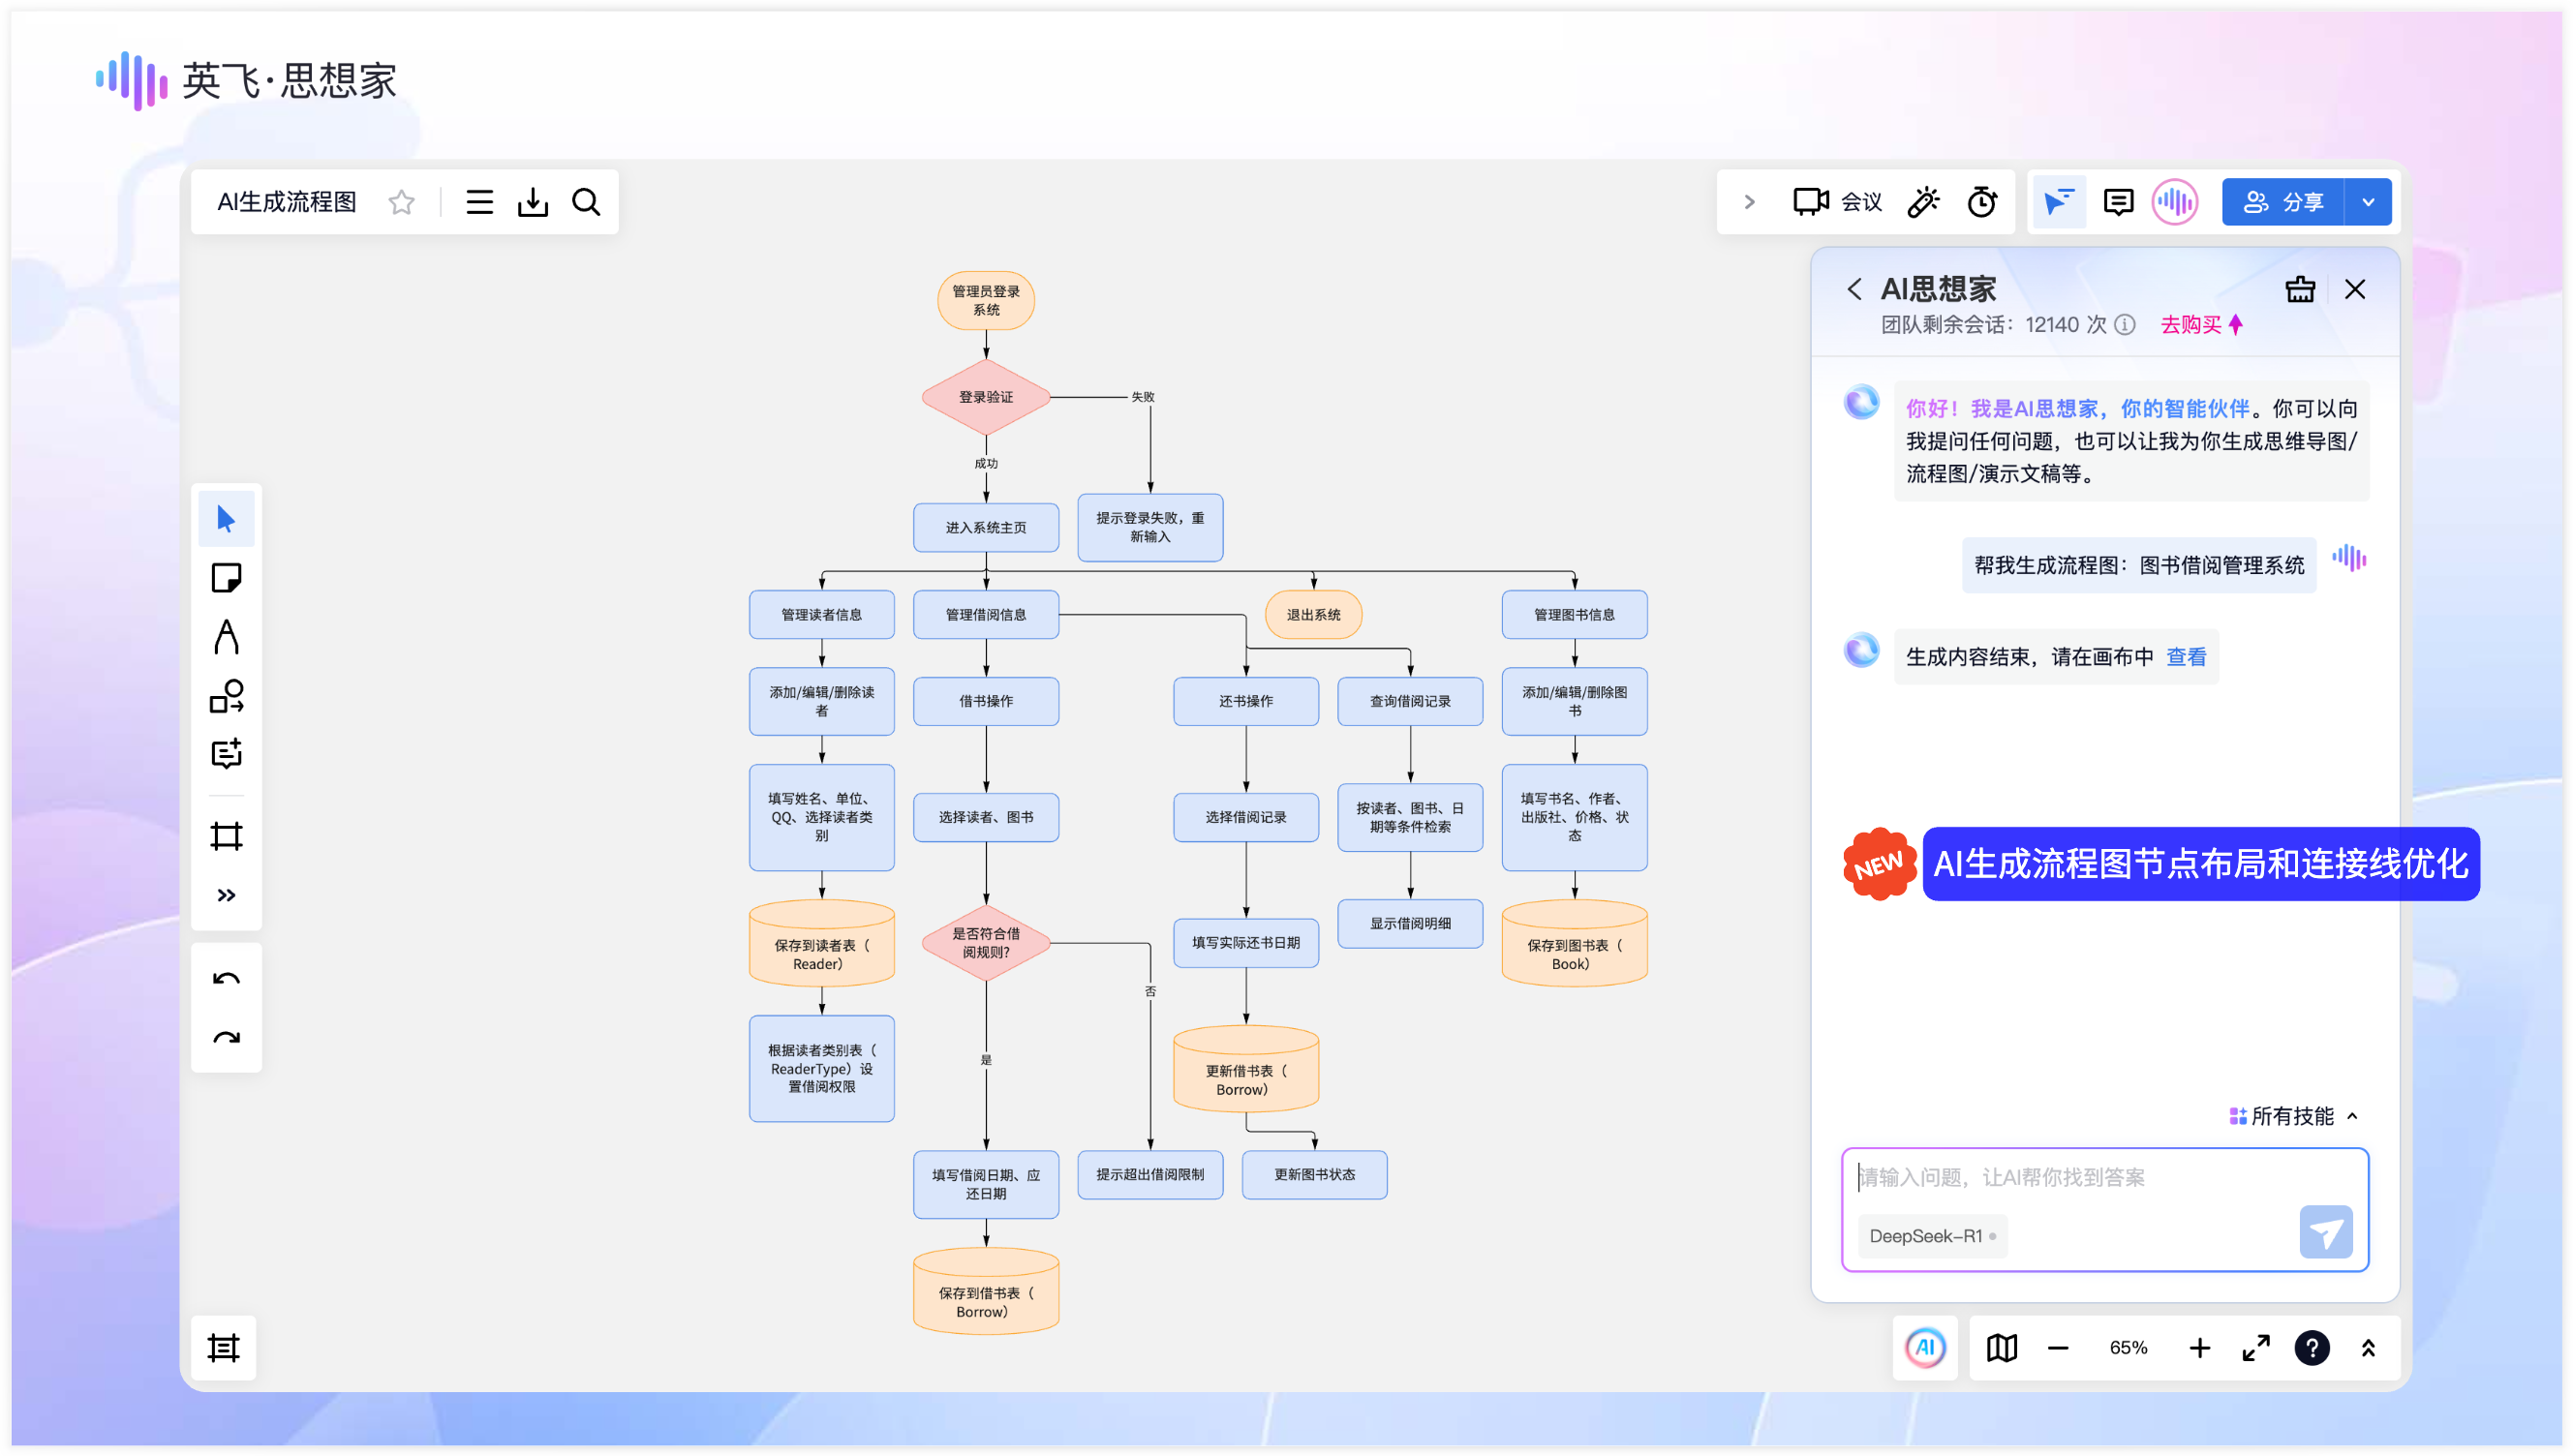Select the 保存到读者表 (Reader) cylinder node
Viewport: 2573px width, 1456px height.
(821, 943)
